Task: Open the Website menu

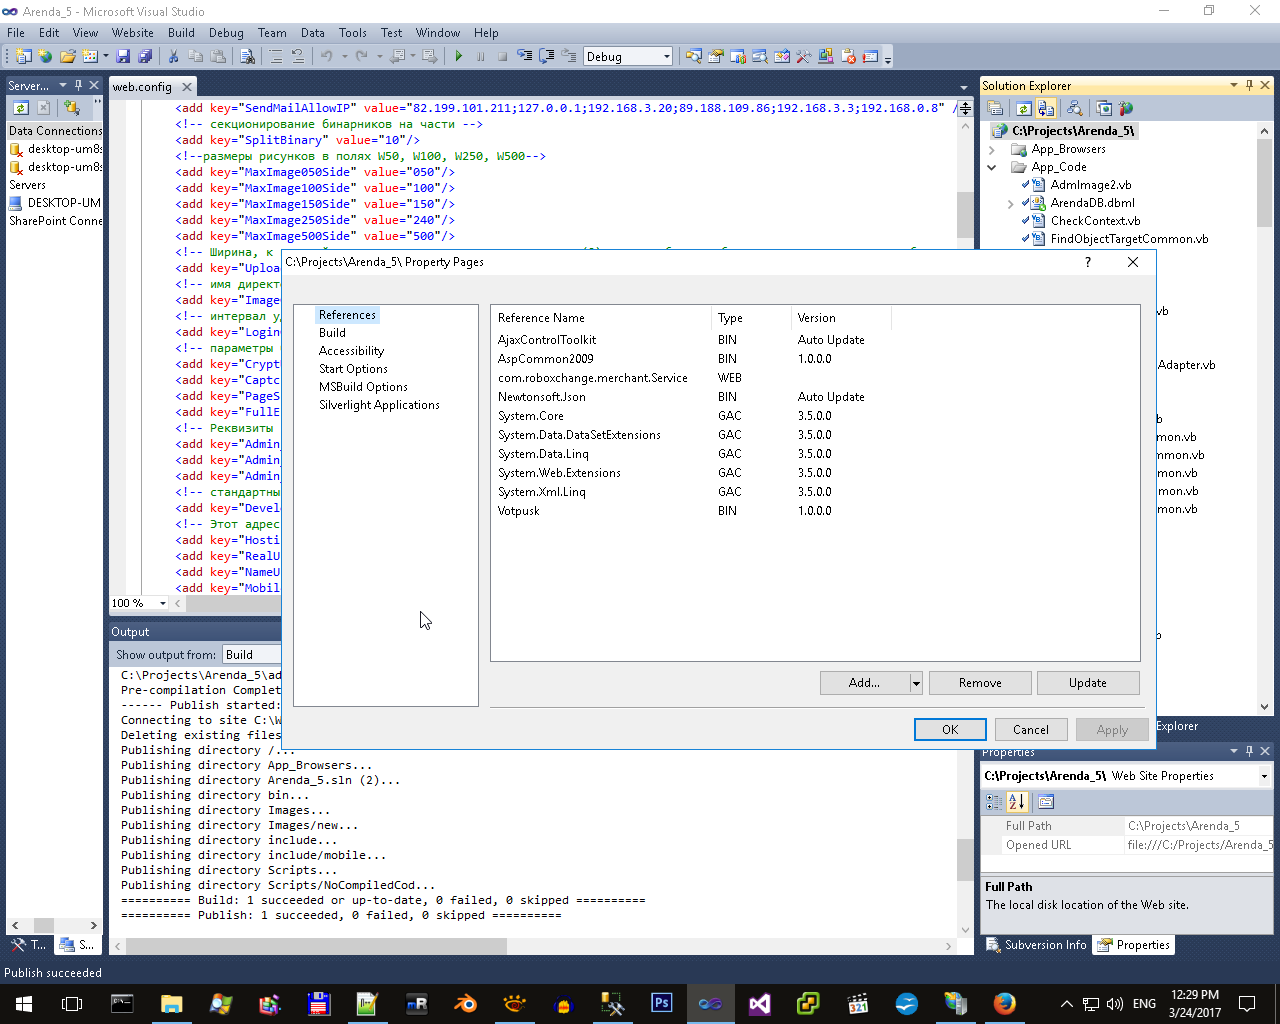Action: click(132, 33)
